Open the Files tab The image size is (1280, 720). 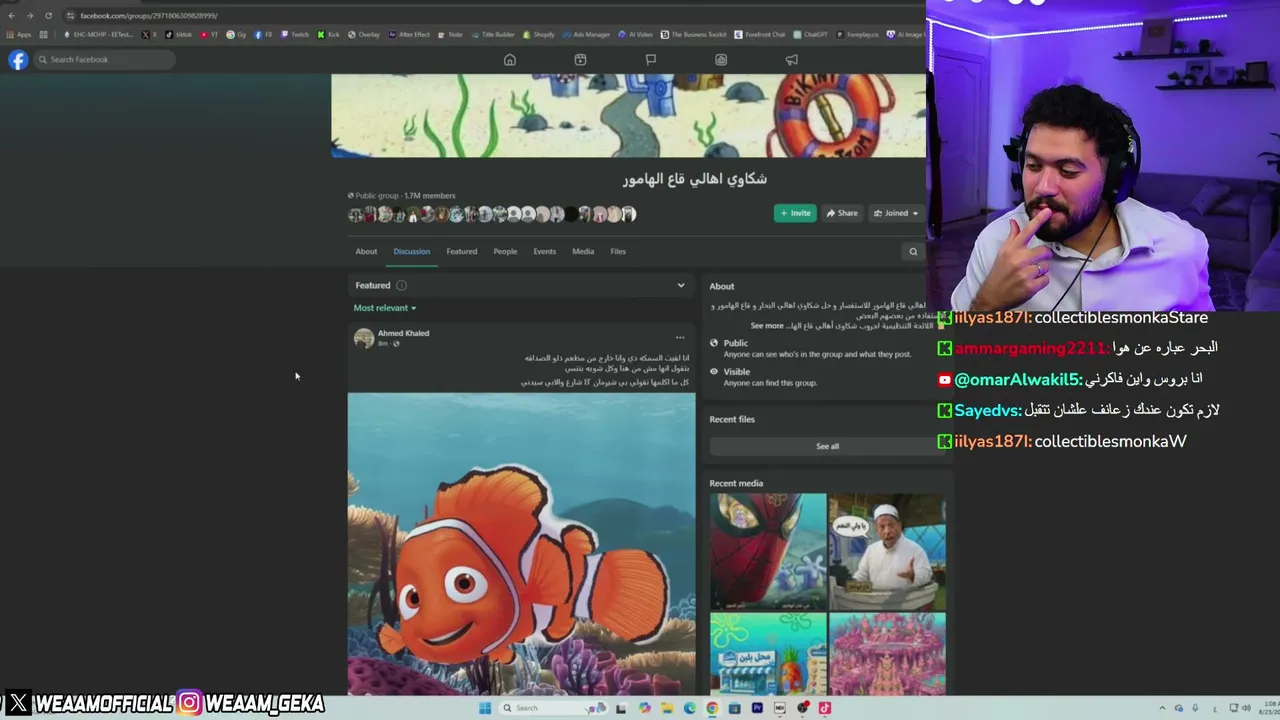tap(618, 252)
